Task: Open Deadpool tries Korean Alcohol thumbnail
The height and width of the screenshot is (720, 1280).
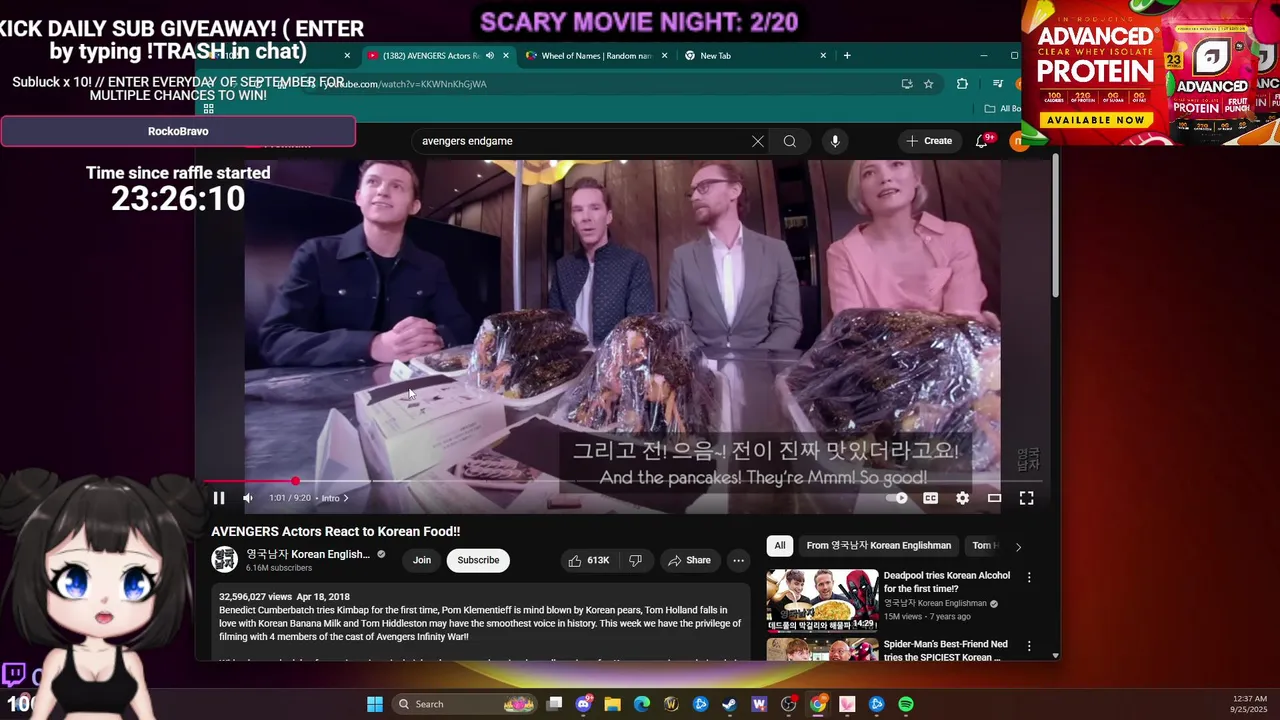Action: [x=822, y=600]
